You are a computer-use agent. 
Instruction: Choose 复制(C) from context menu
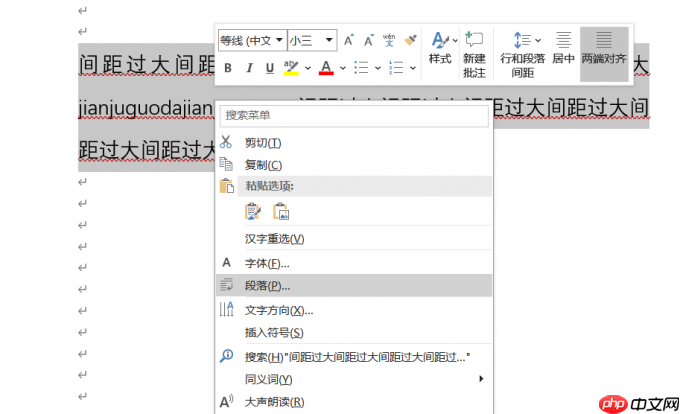point(354,165)
